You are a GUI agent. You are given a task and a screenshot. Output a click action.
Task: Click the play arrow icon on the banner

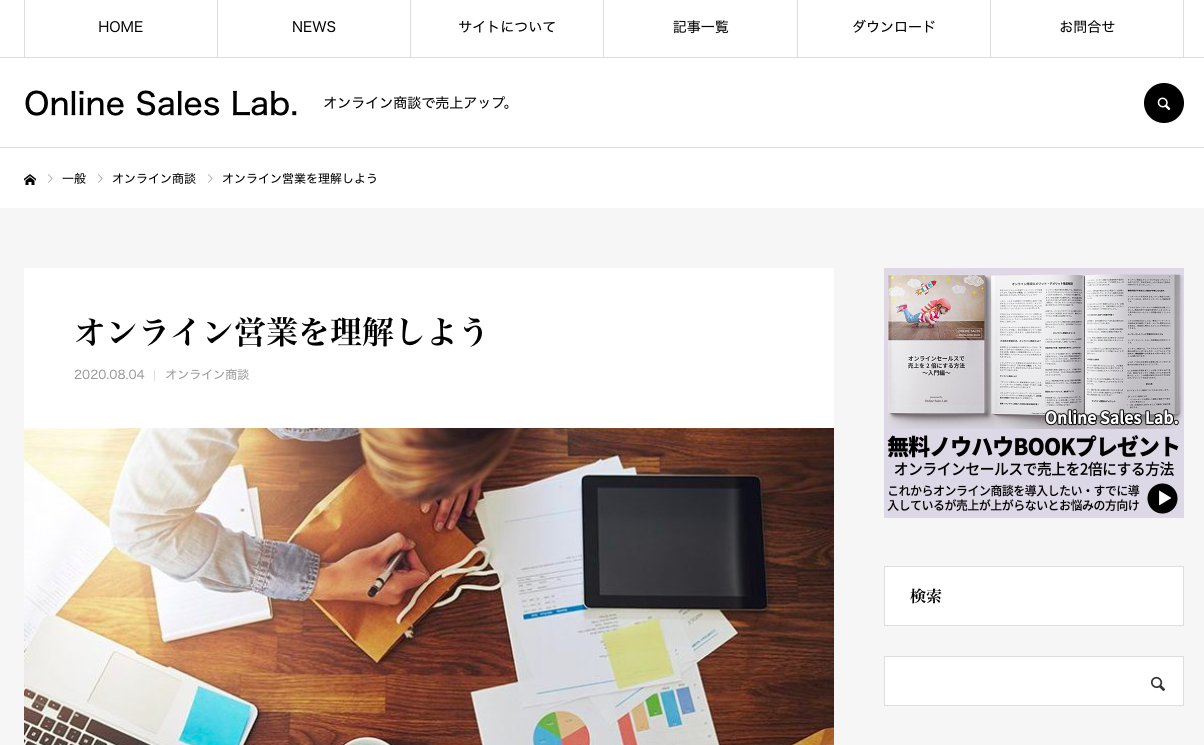click(x=1162, y=498)
